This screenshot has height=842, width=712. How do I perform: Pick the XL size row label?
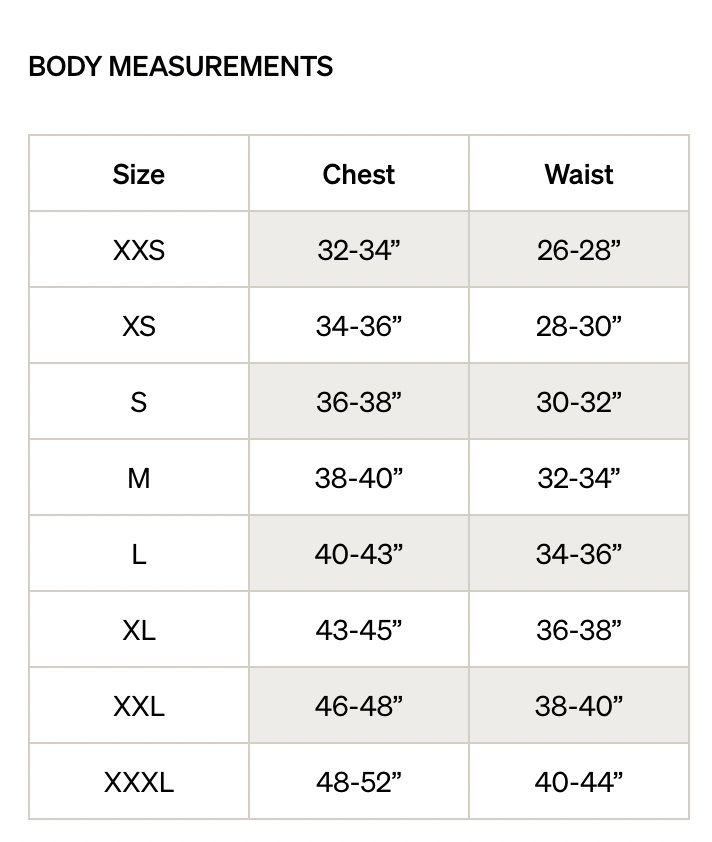[139, 629]
